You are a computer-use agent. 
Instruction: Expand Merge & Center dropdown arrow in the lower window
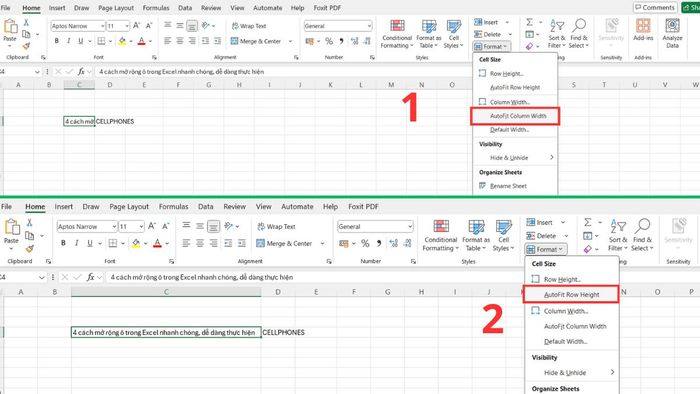(x=322, y=244)
